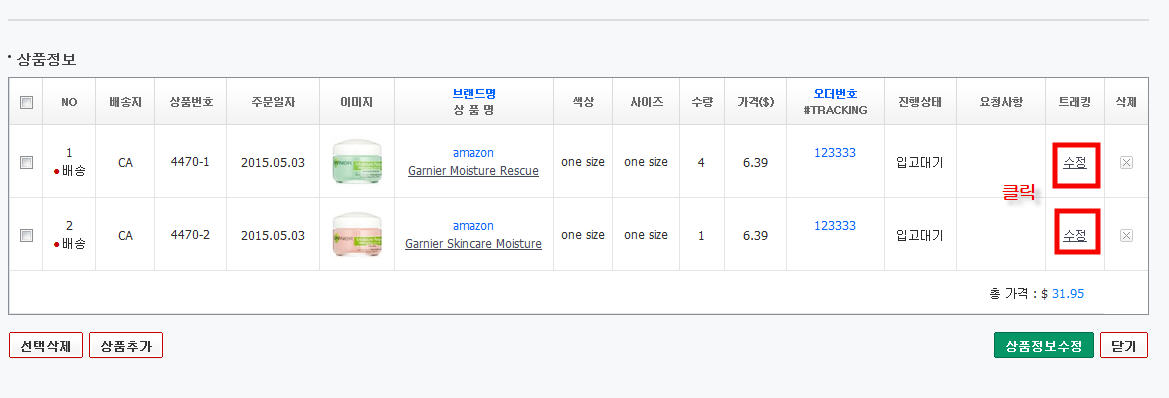This screenshot has height=398, width=1169.
Task: Click the 주문일자 column header
Action: [x=273, y=102]
